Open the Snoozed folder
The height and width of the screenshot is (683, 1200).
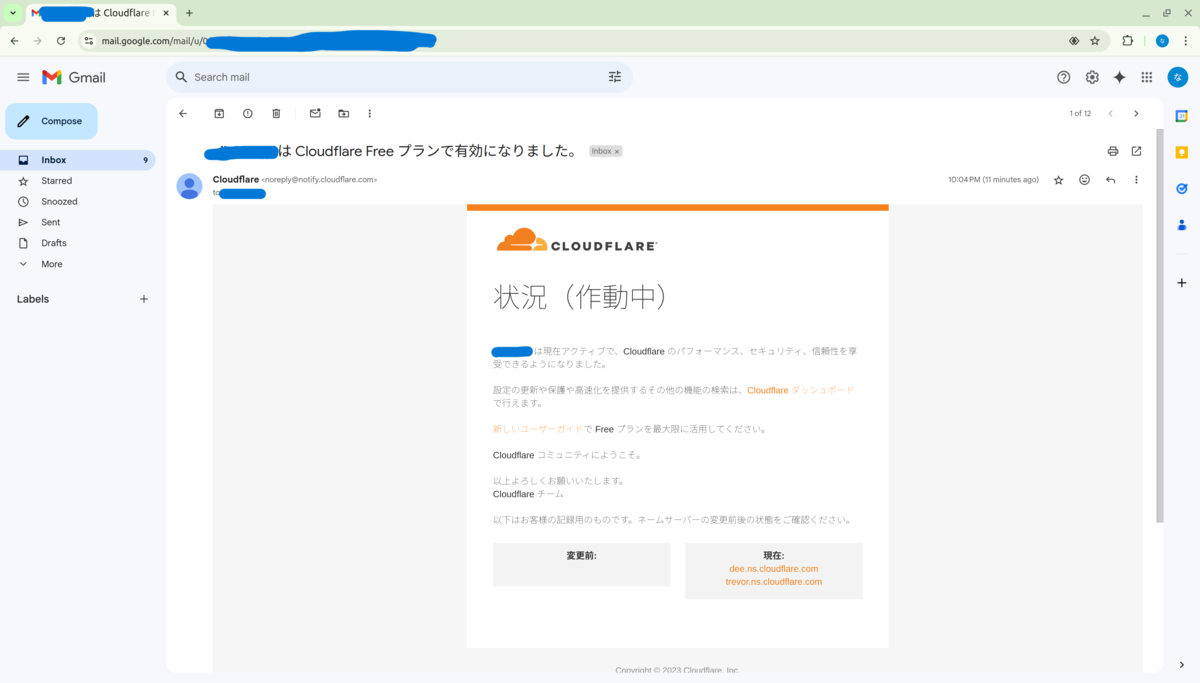[x=78, y=201]
